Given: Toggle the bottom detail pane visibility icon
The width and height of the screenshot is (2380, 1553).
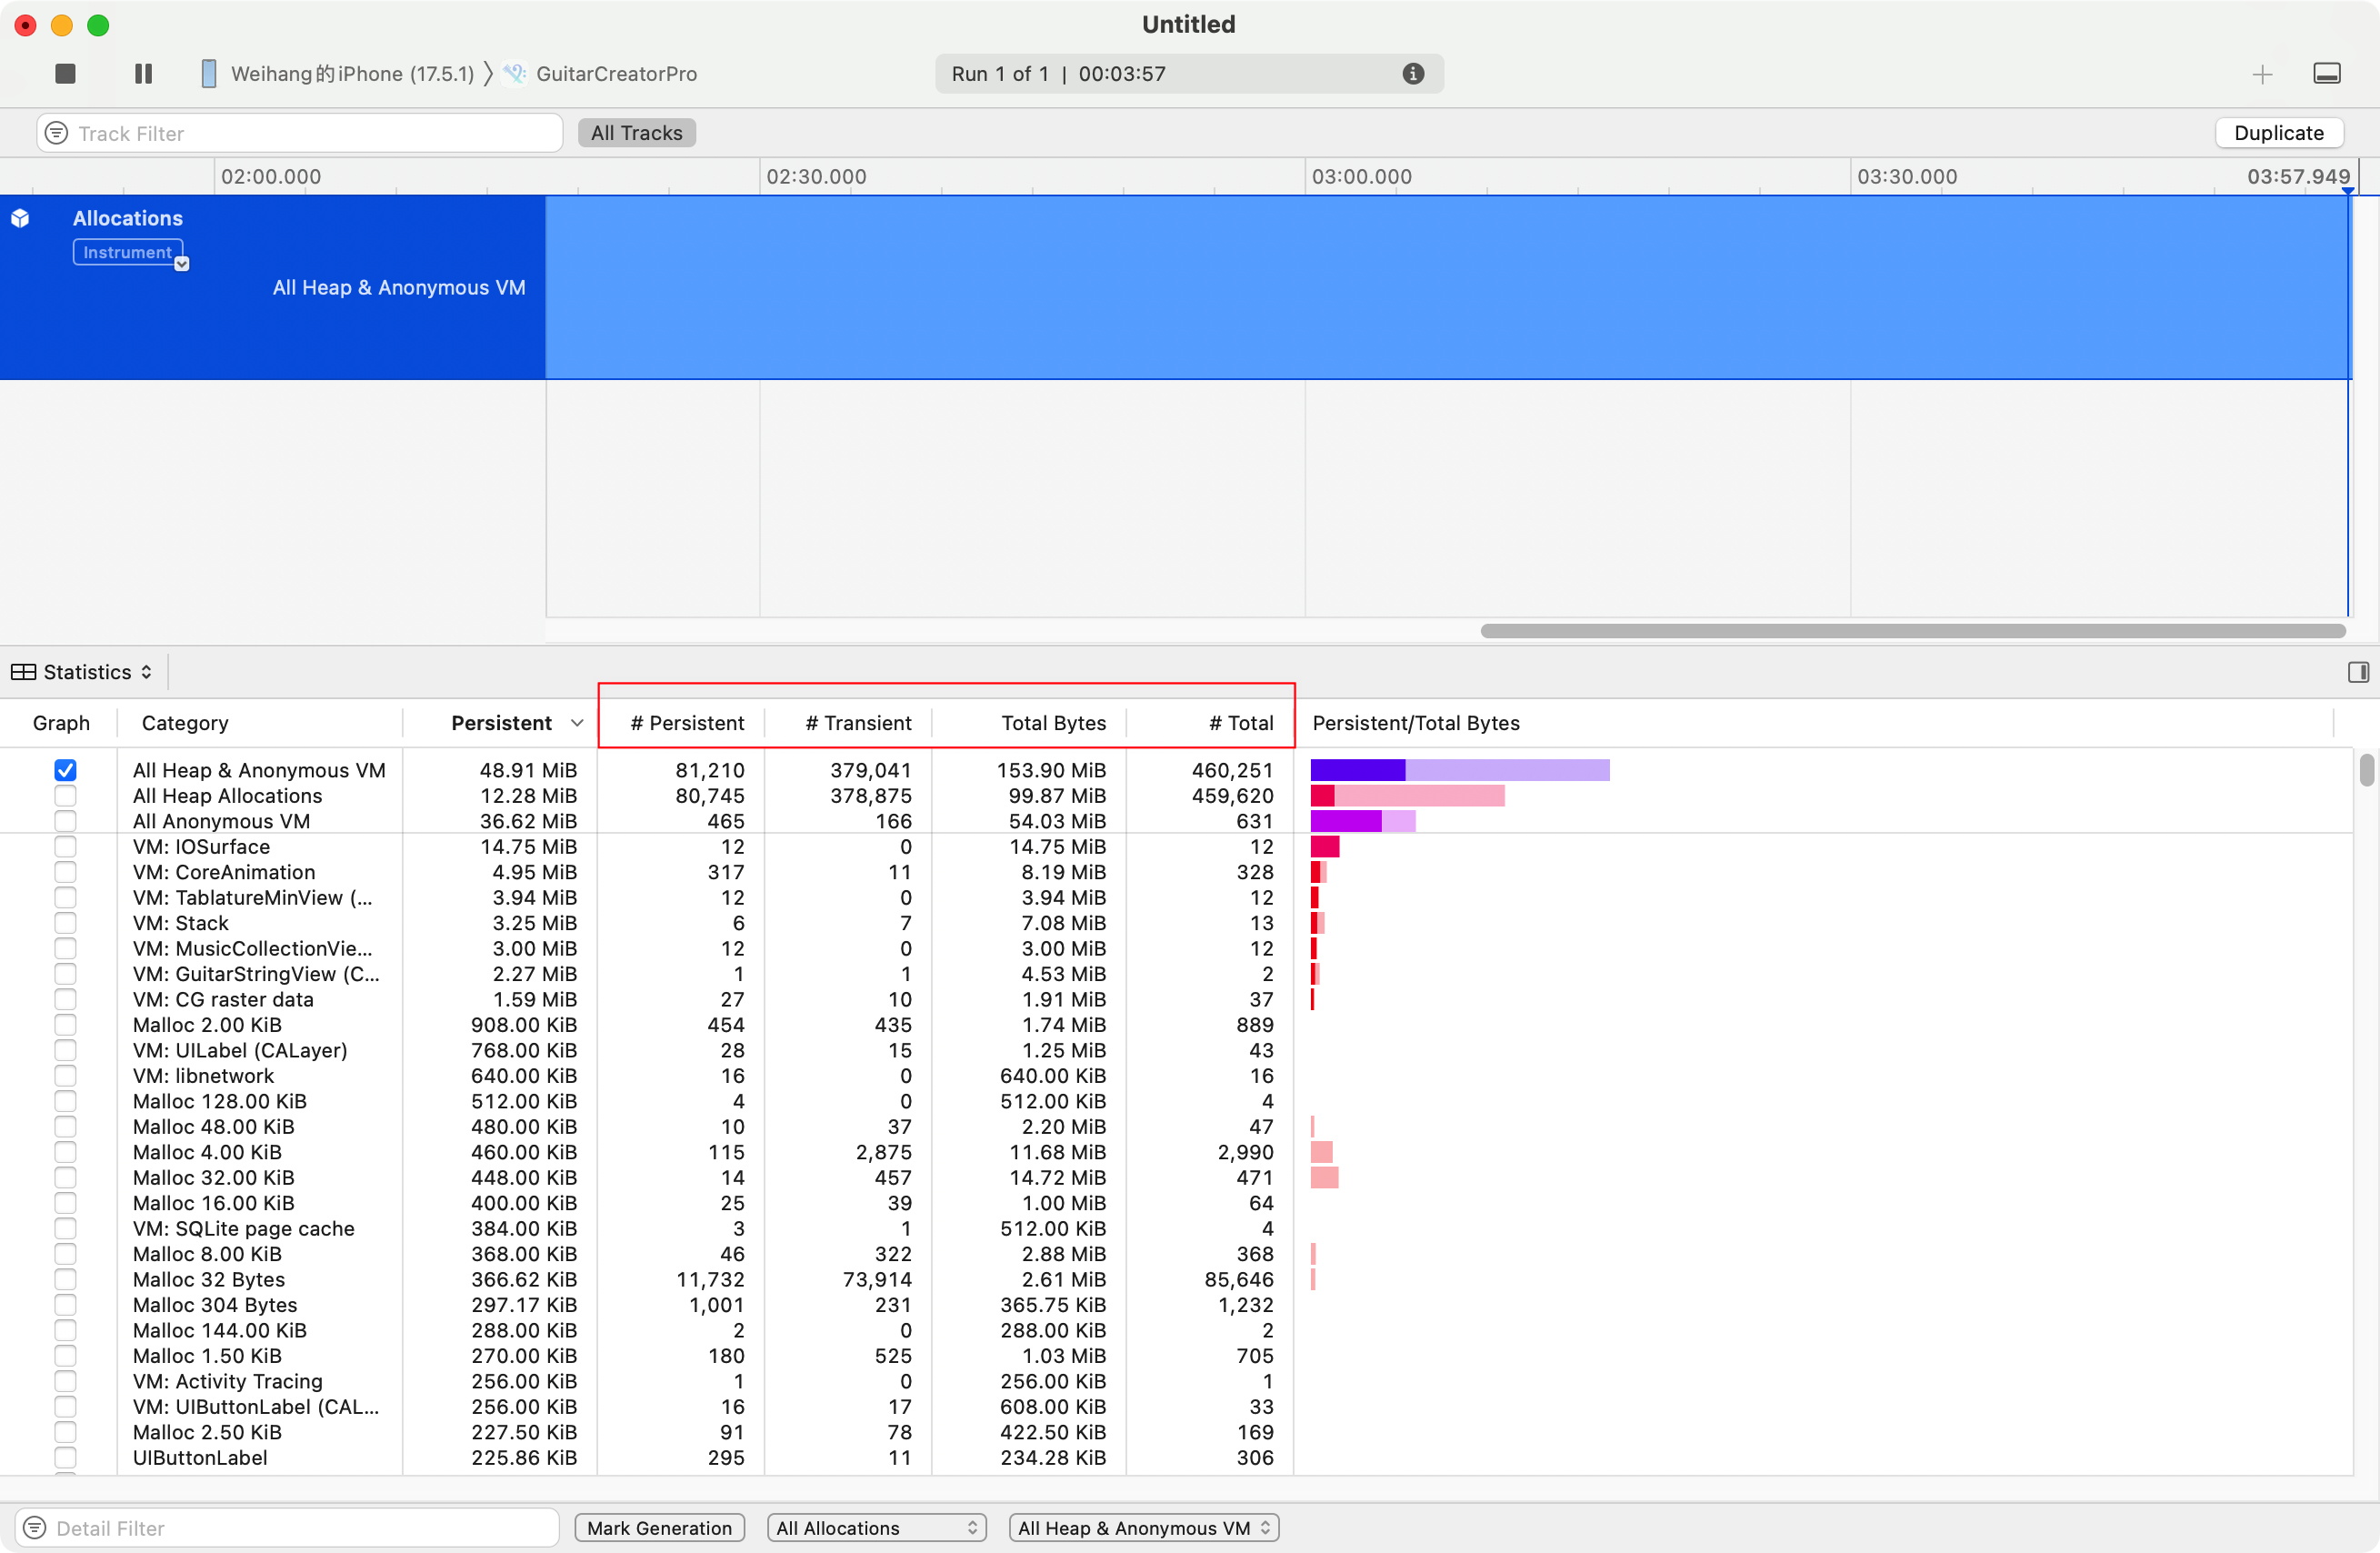Looking at the screenshot, I should point(2326,74).
